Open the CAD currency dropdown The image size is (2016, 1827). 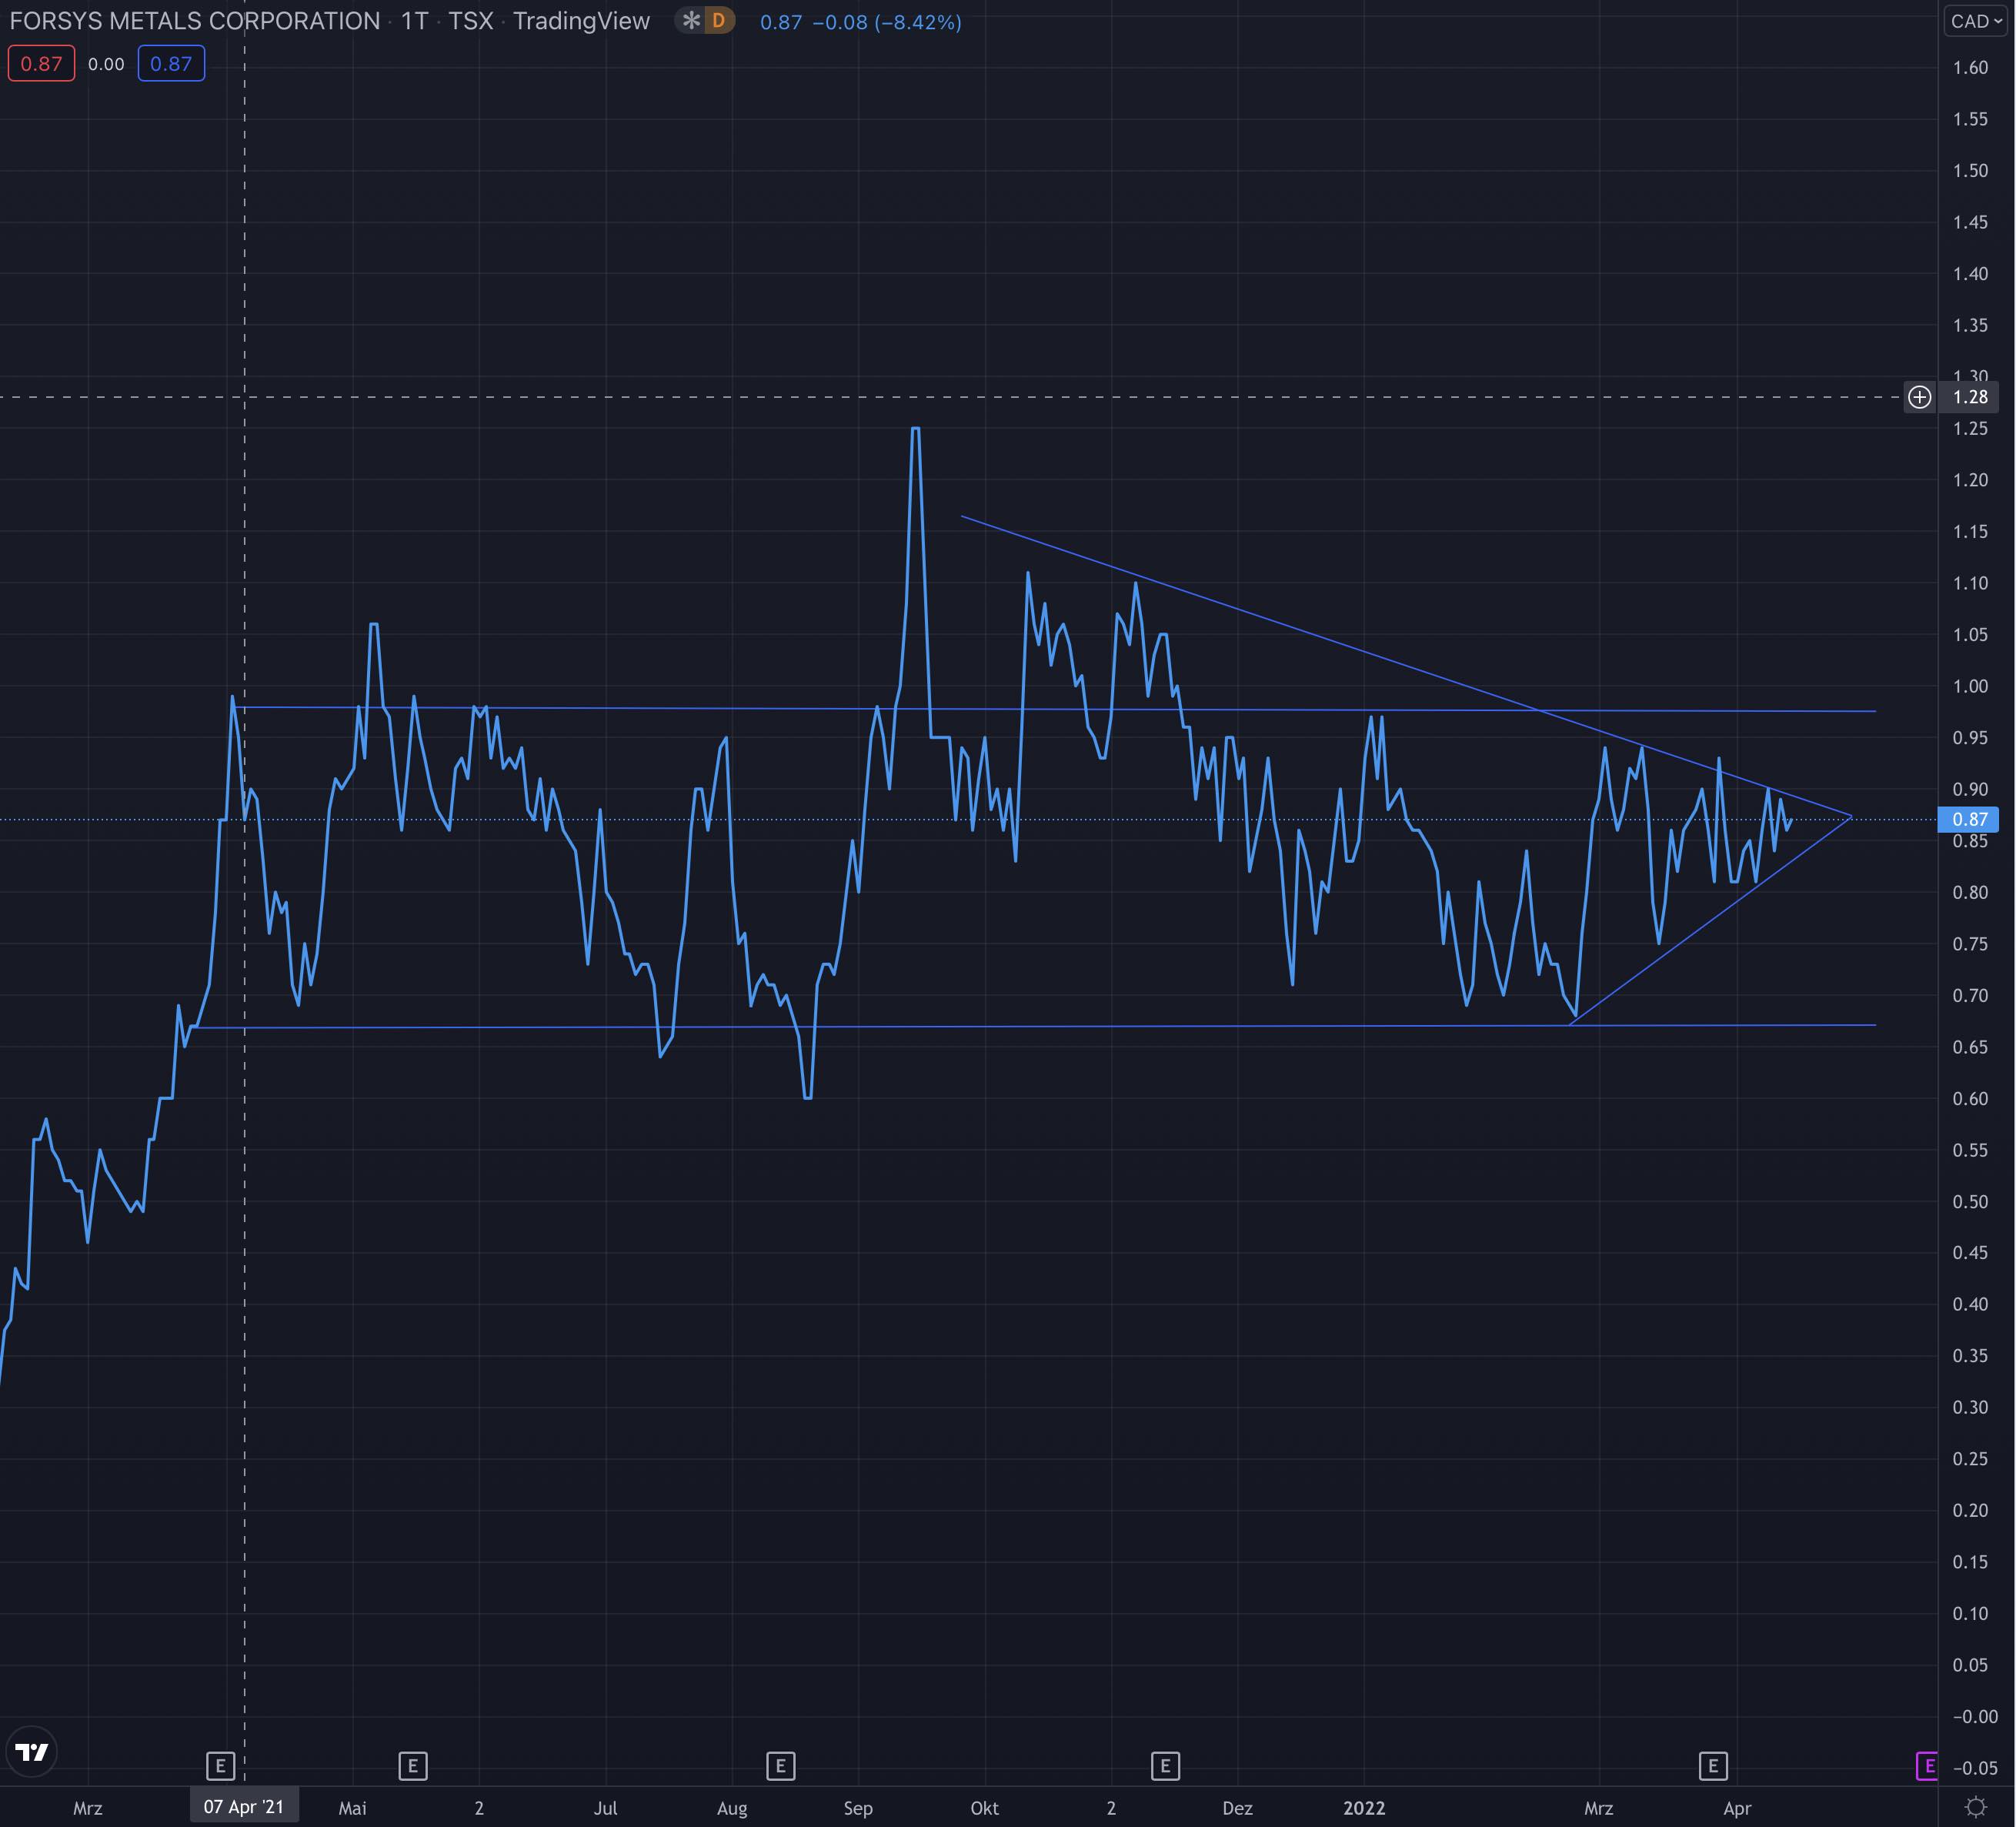click(x=1976, y=21)
